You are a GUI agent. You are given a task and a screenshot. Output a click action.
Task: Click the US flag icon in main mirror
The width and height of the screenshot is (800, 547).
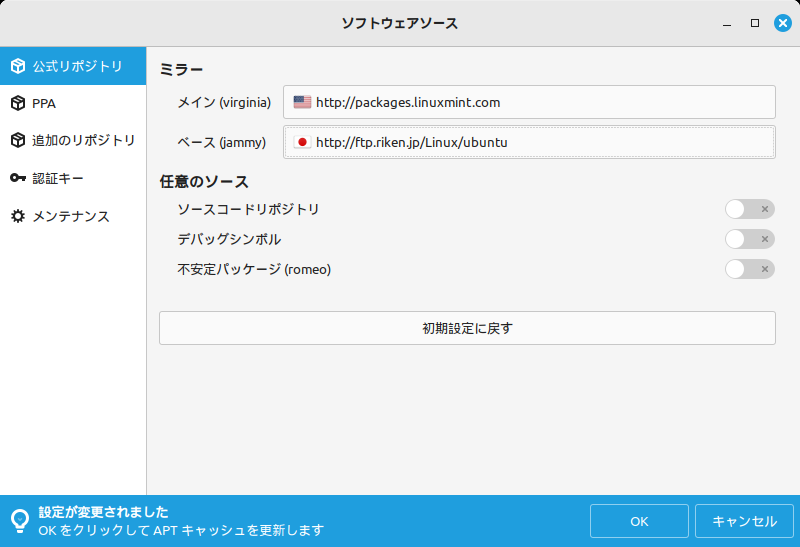302,102
